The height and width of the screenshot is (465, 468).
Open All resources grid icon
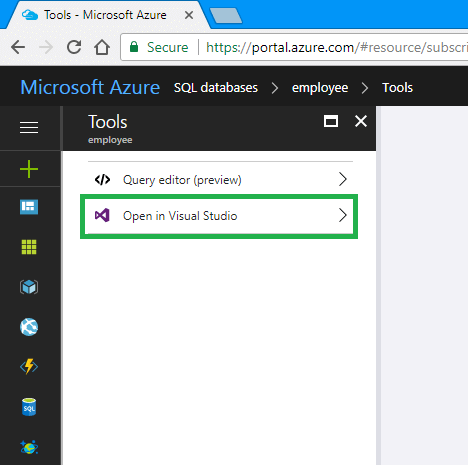click(x=29, y=247)
